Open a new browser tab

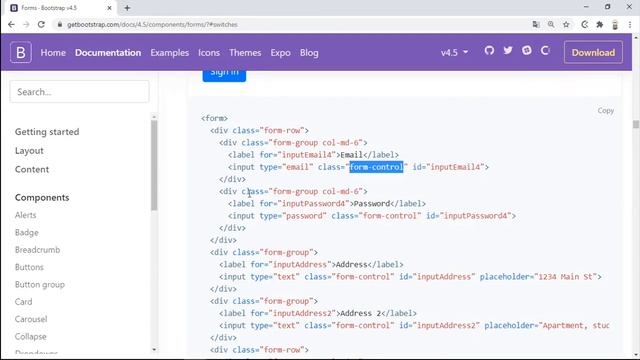click(127, 8)
